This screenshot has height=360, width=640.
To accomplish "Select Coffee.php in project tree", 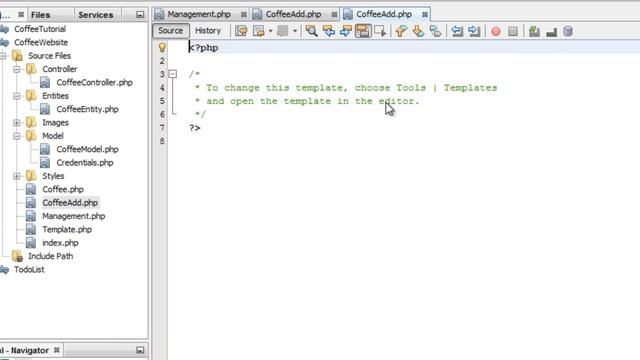I will pyautogui.click(x=63, y=189).
